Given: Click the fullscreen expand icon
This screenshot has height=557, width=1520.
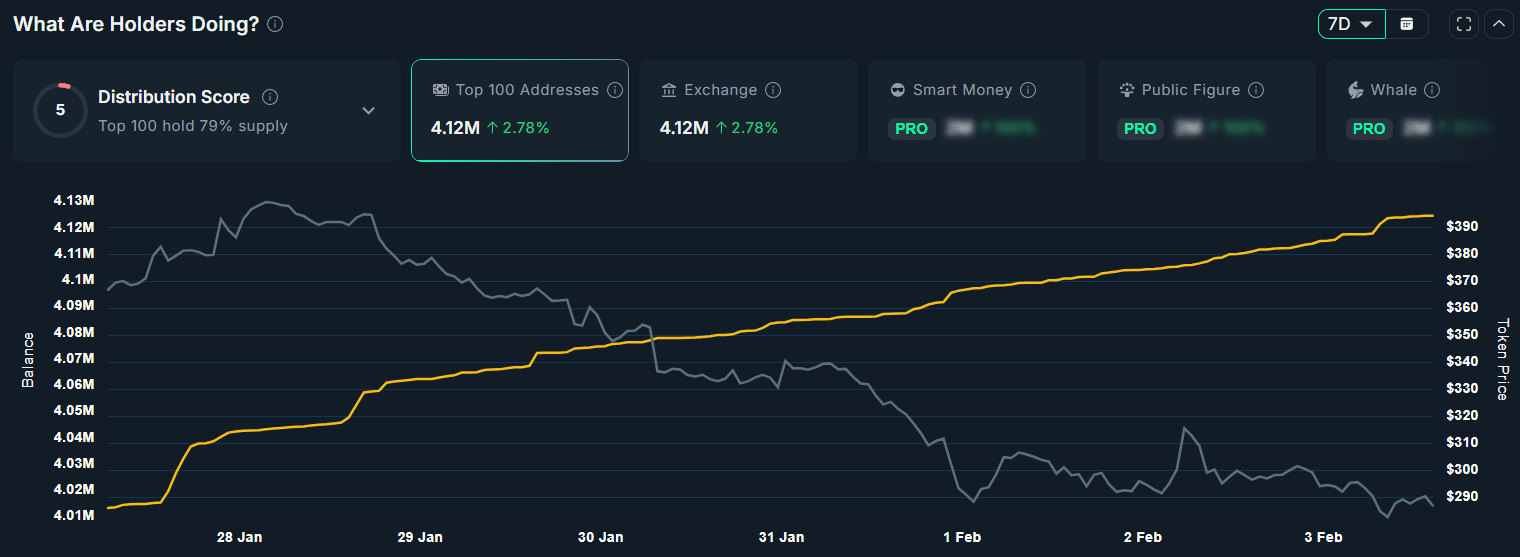Looking at the screenshot, I should click(1463, 24).
